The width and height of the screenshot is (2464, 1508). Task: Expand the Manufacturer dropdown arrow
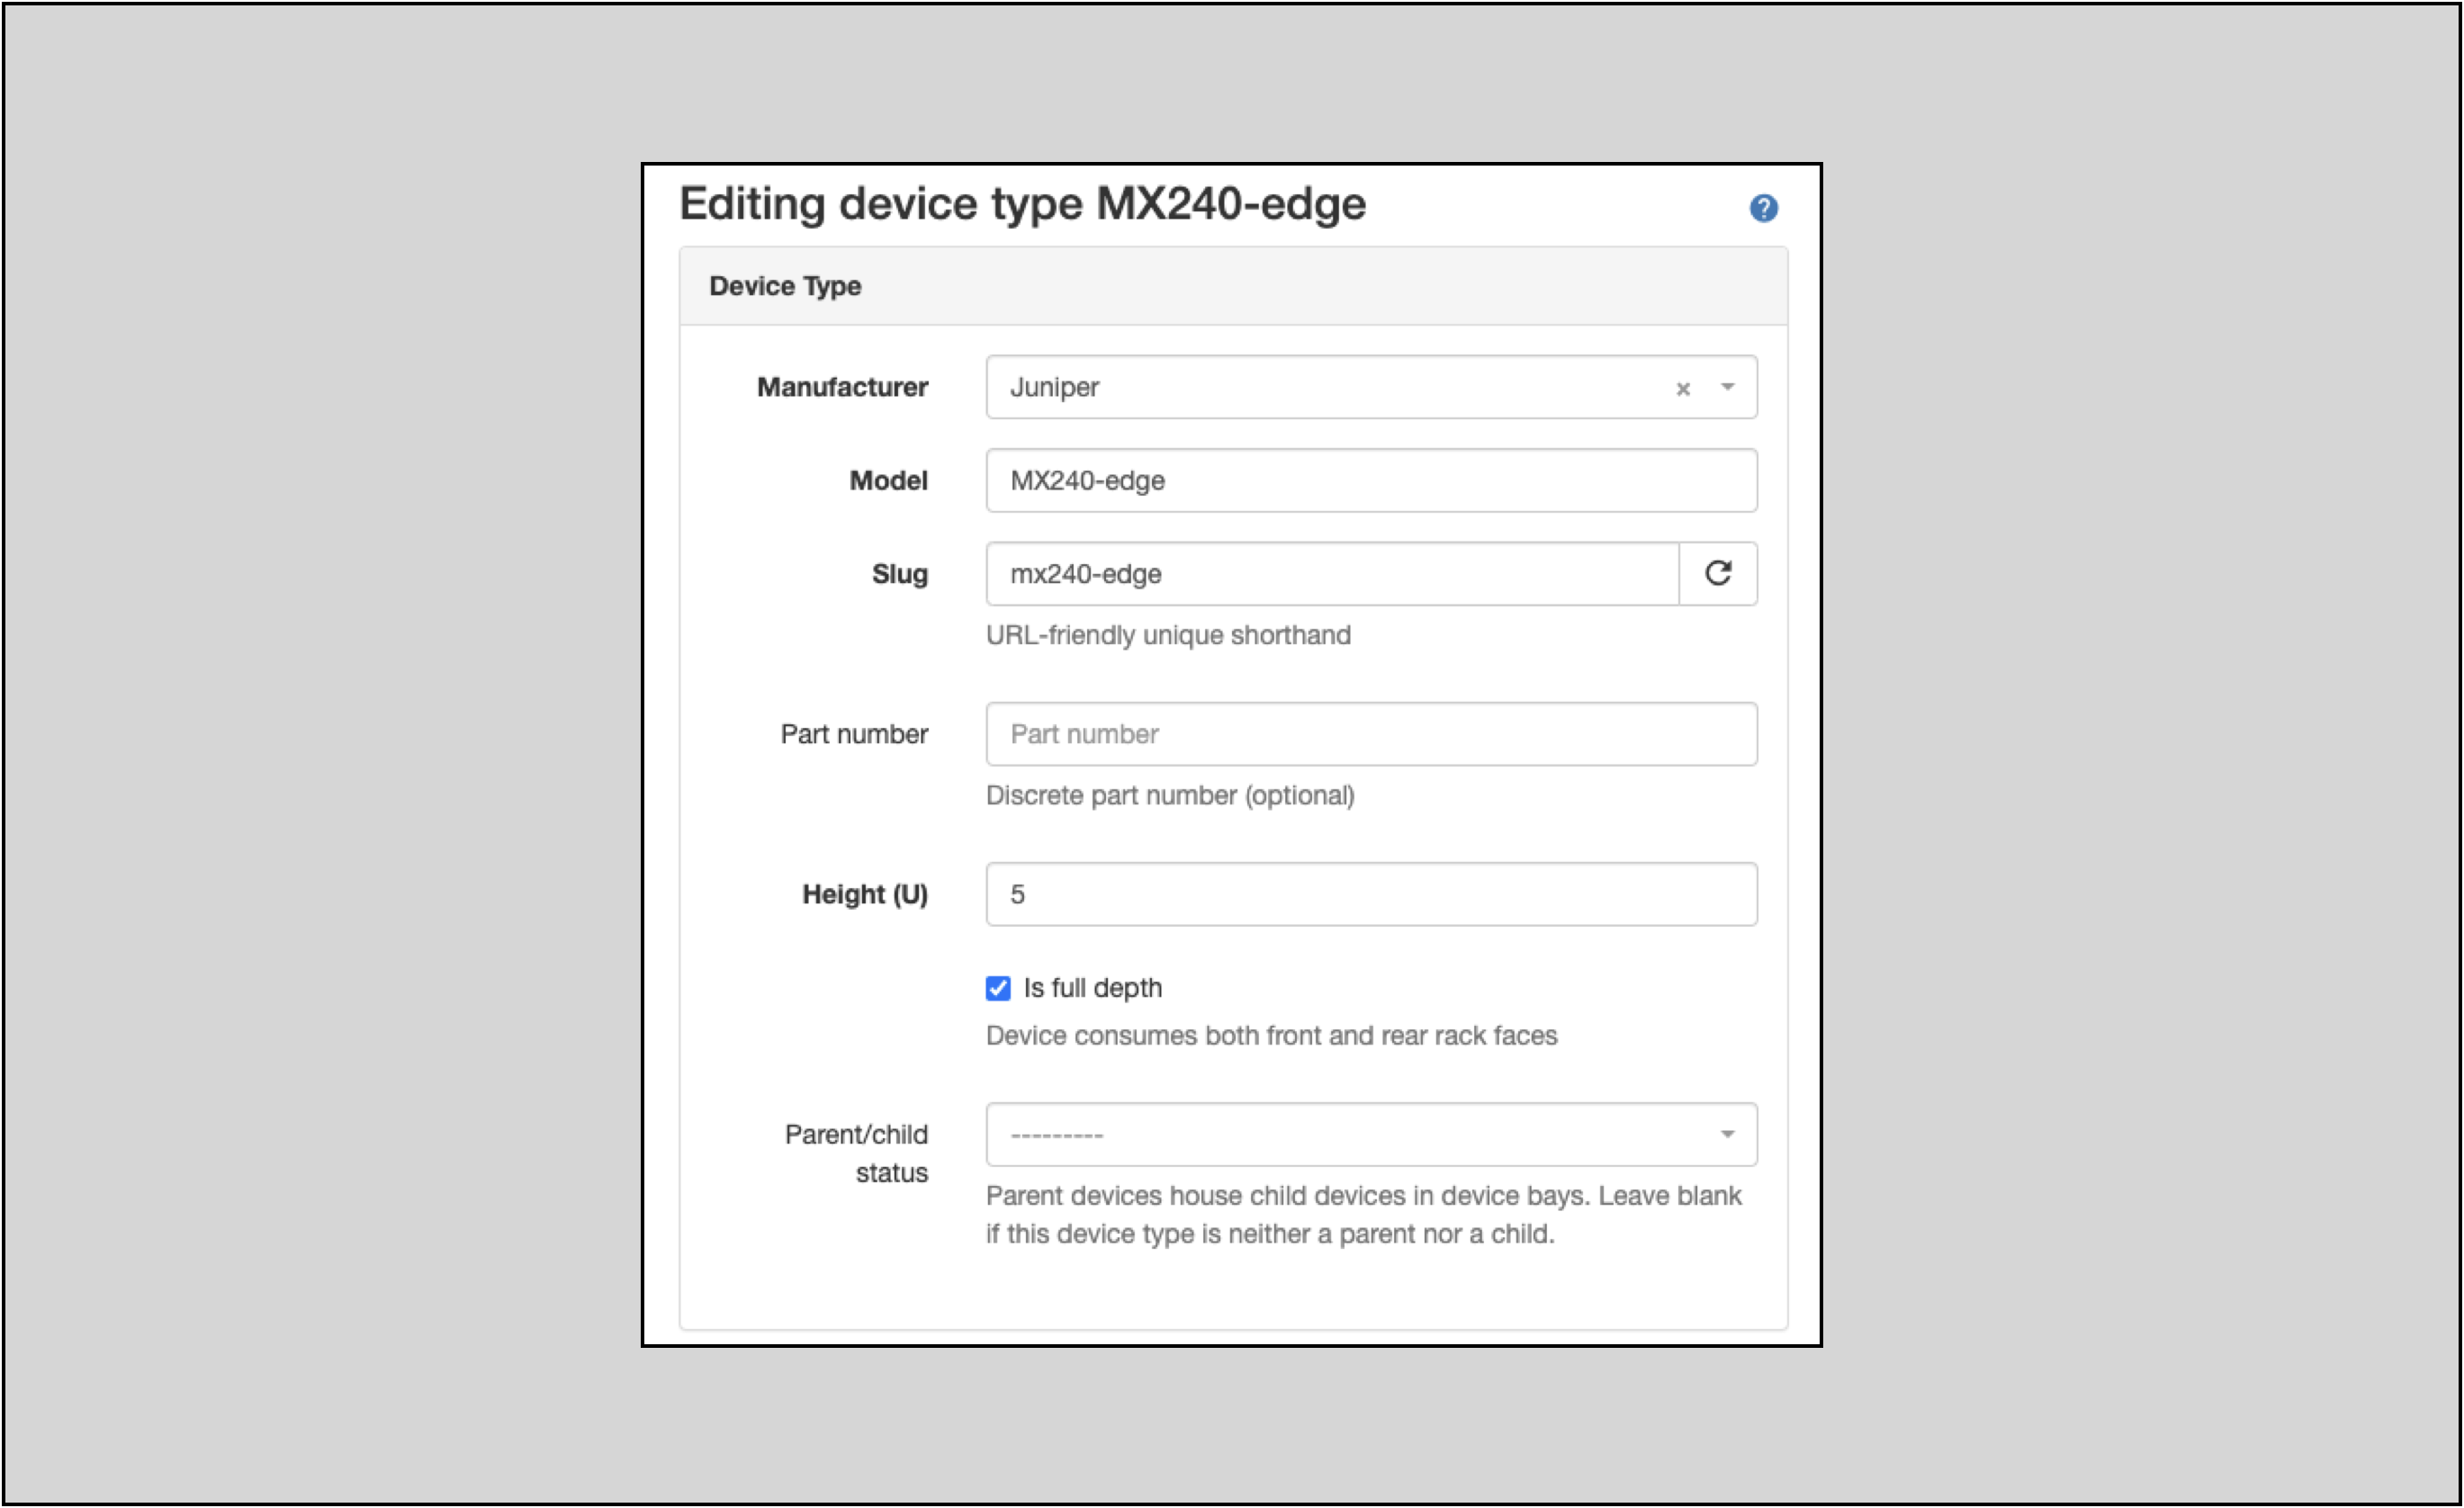[1727, 387]
